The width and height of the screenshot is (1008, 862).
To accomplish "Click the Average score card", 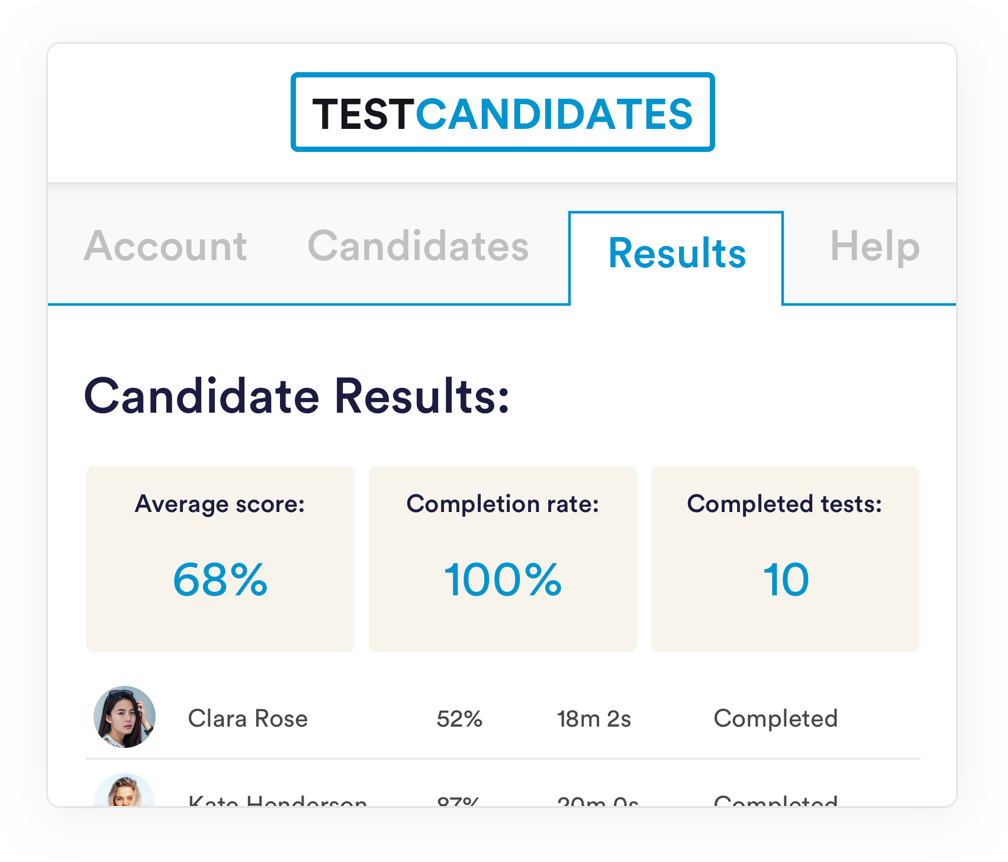I will 220,559.
